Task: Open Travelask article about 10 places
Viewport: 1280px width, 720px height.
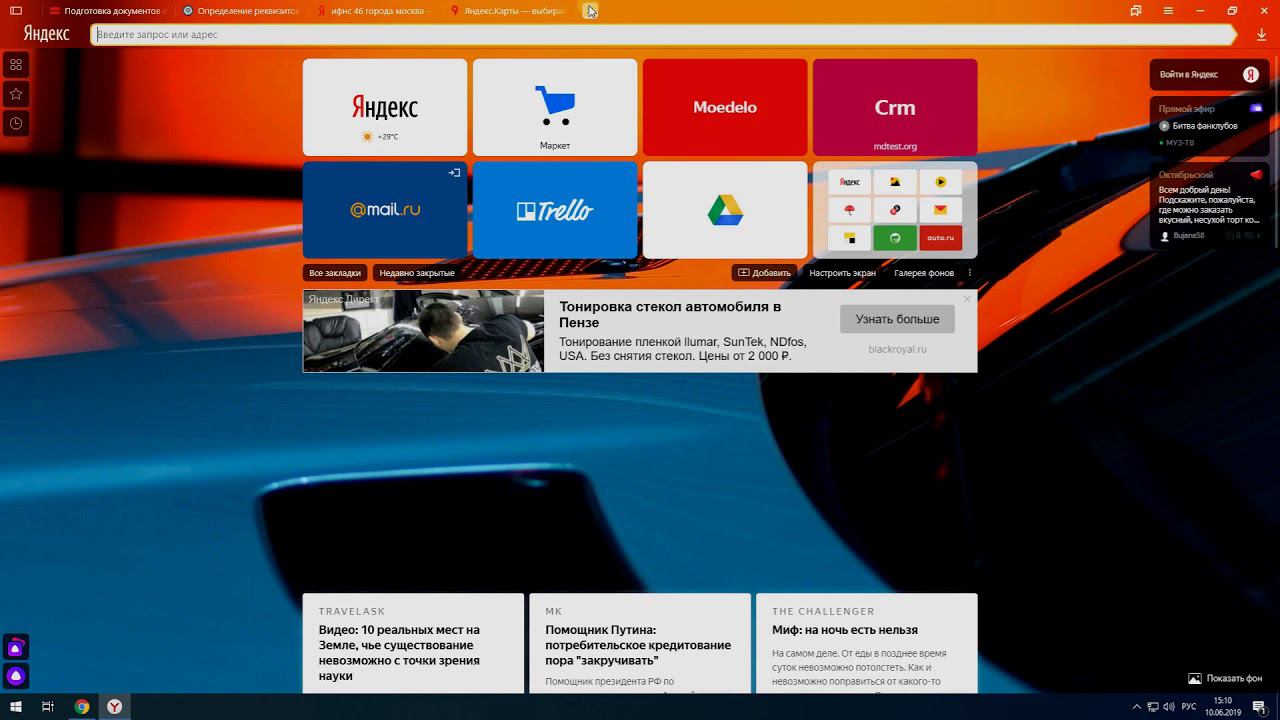Action: tap(413, 643)
